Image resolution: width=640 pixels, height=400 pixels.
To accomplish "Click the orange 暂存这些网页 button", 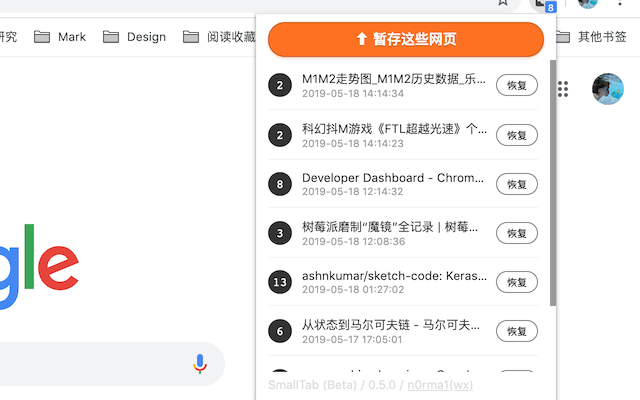I will [406, 39].
